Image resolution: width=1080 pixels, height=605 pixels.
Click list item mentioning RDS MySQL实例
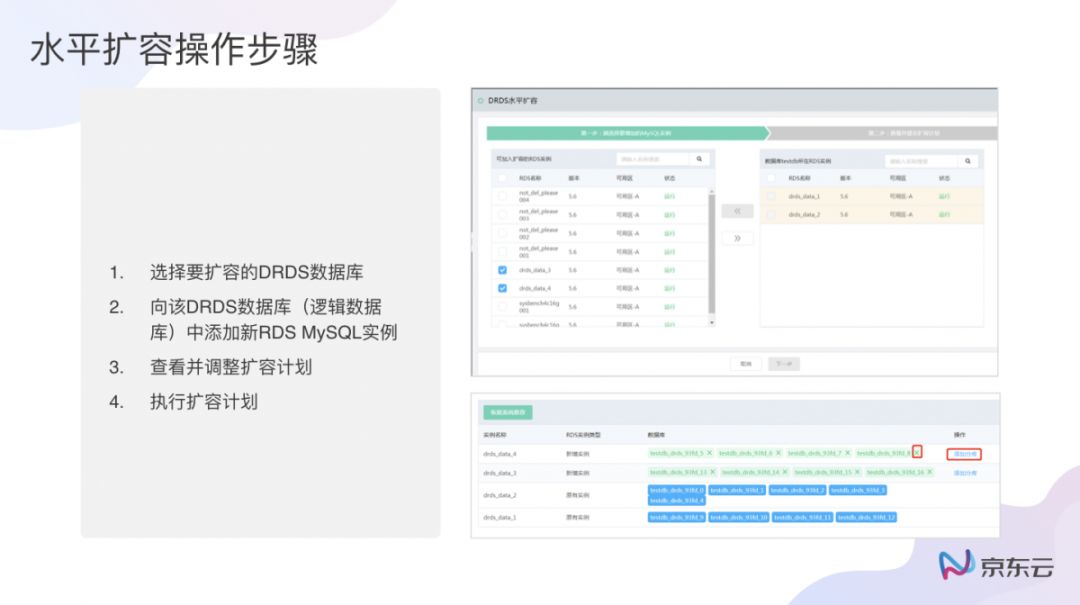point(273,320)
